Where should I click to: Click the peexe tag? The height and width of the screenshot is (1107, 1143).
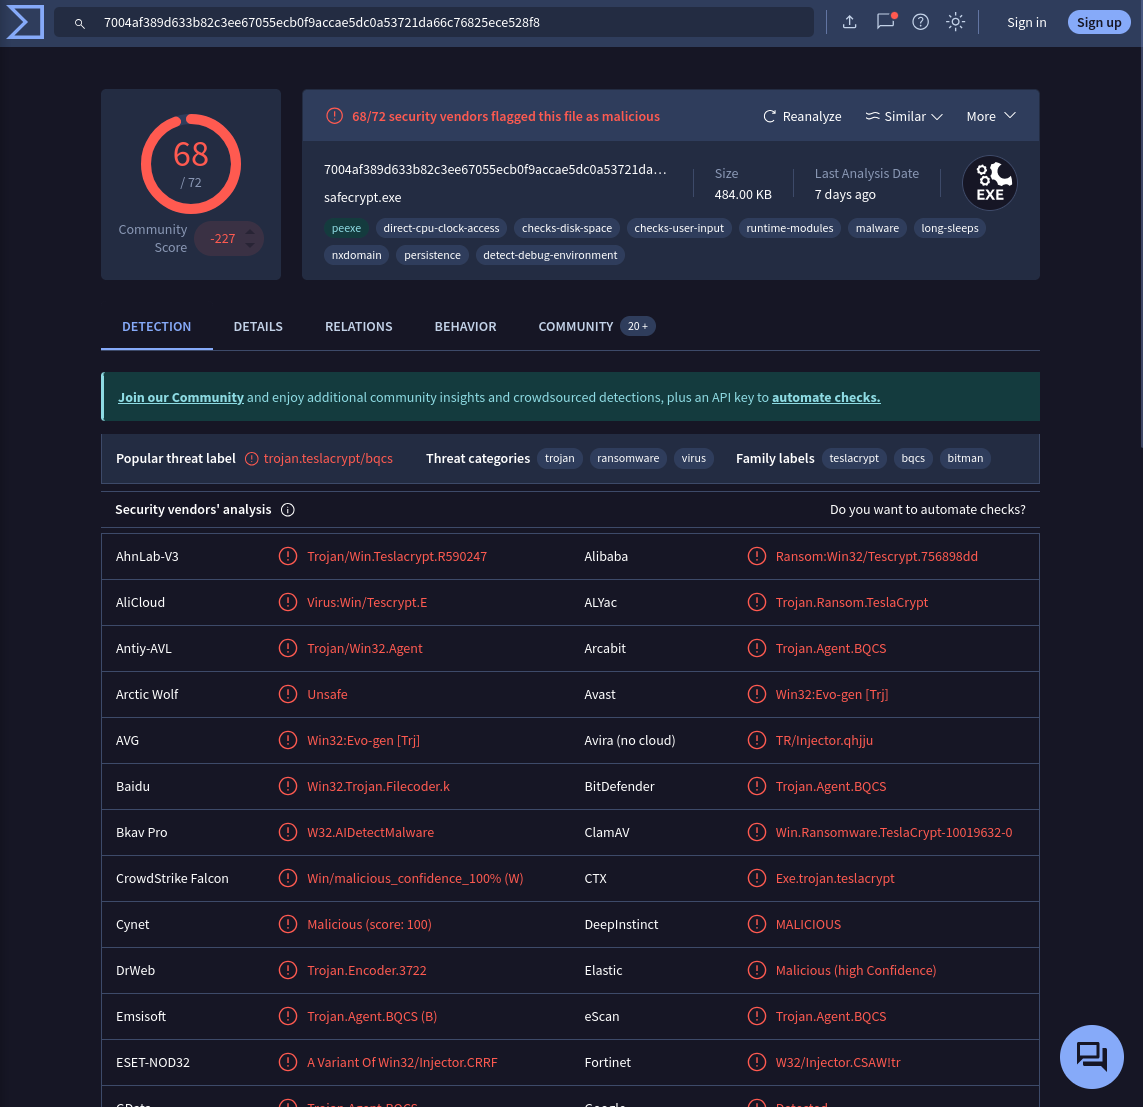(x=346, y=228)
